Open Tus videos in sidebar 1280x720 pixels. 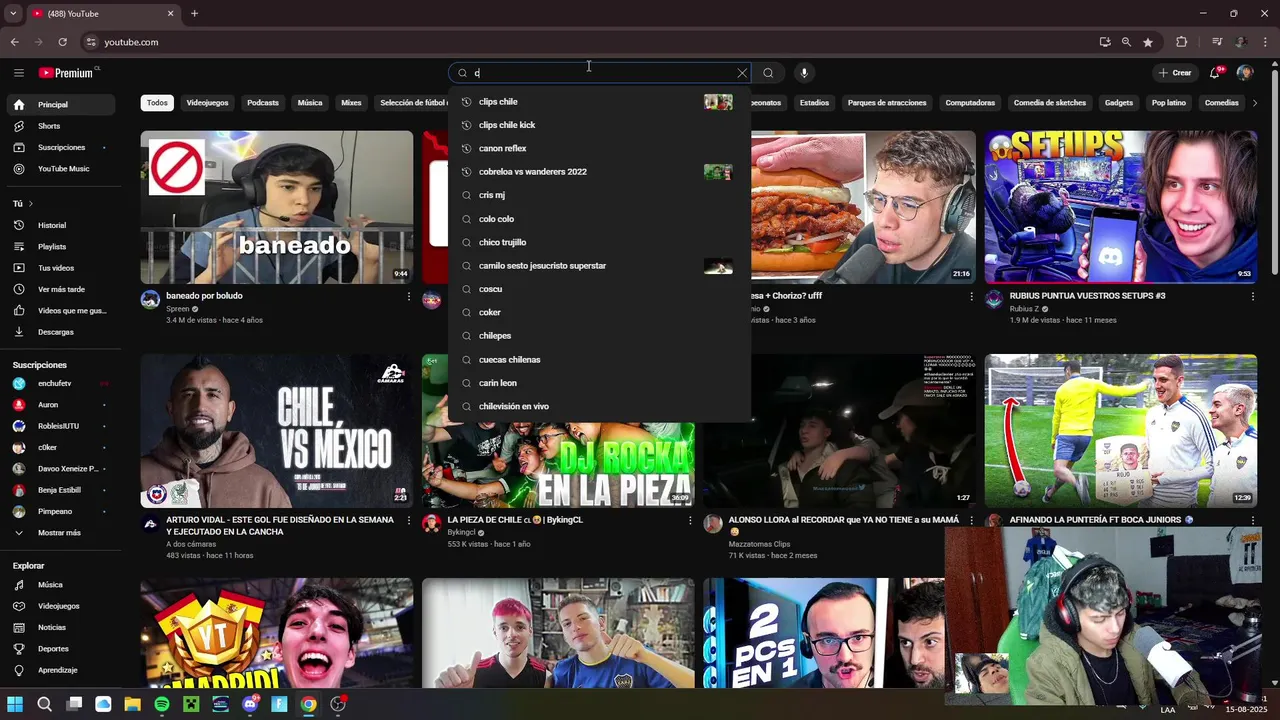coord(60,268)
